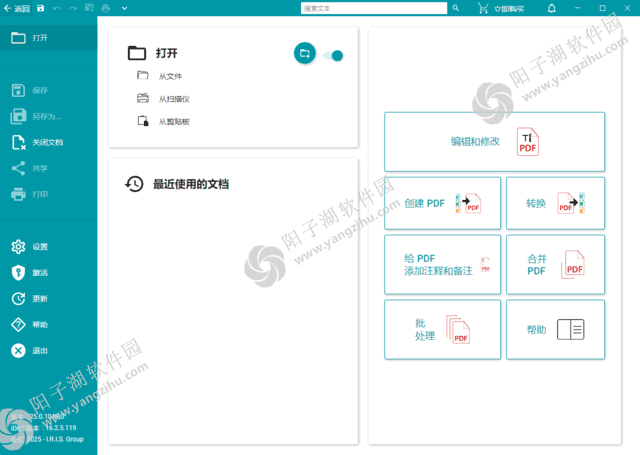
Task: Open 立即购买 shopping cart
Action: coord(501,9)
